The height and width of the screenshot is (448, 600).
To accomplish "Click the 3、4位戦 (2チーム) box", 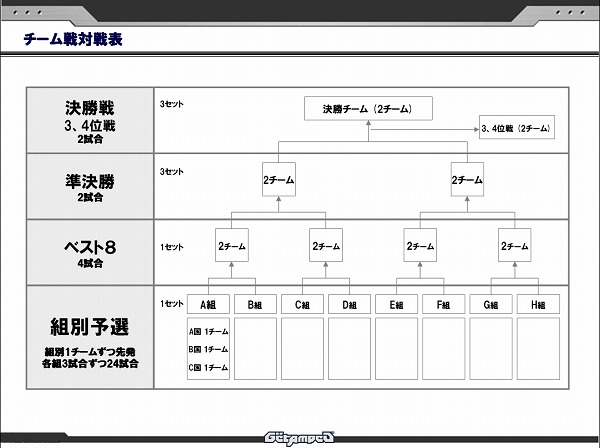I will click(516, 129).
